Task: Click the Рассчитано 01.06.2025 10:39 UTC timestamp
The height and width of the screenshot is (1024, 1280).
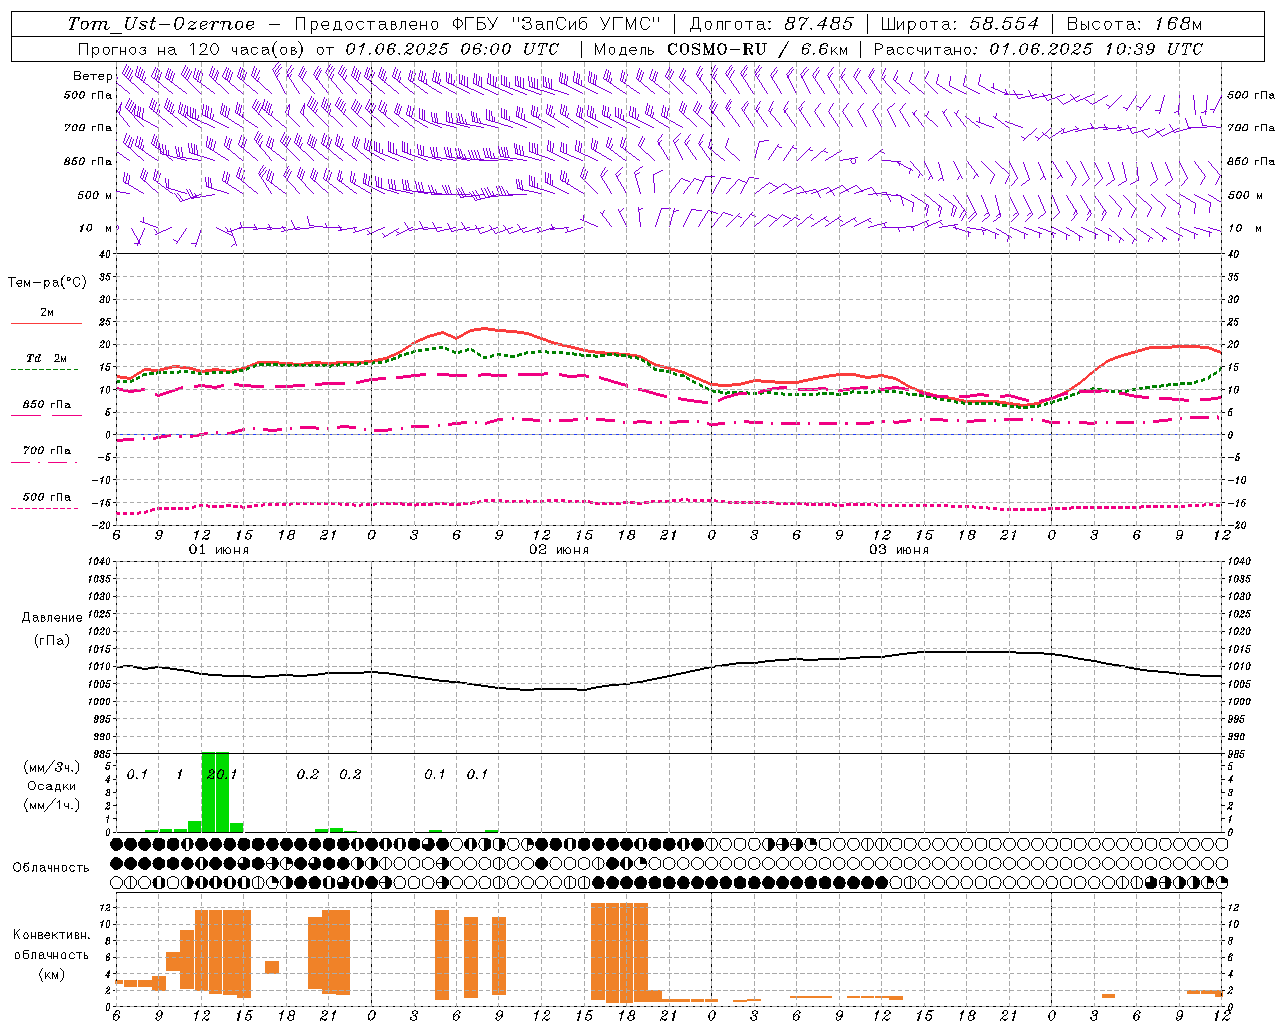Action: pyautogui.click(x=1038, y=49)
